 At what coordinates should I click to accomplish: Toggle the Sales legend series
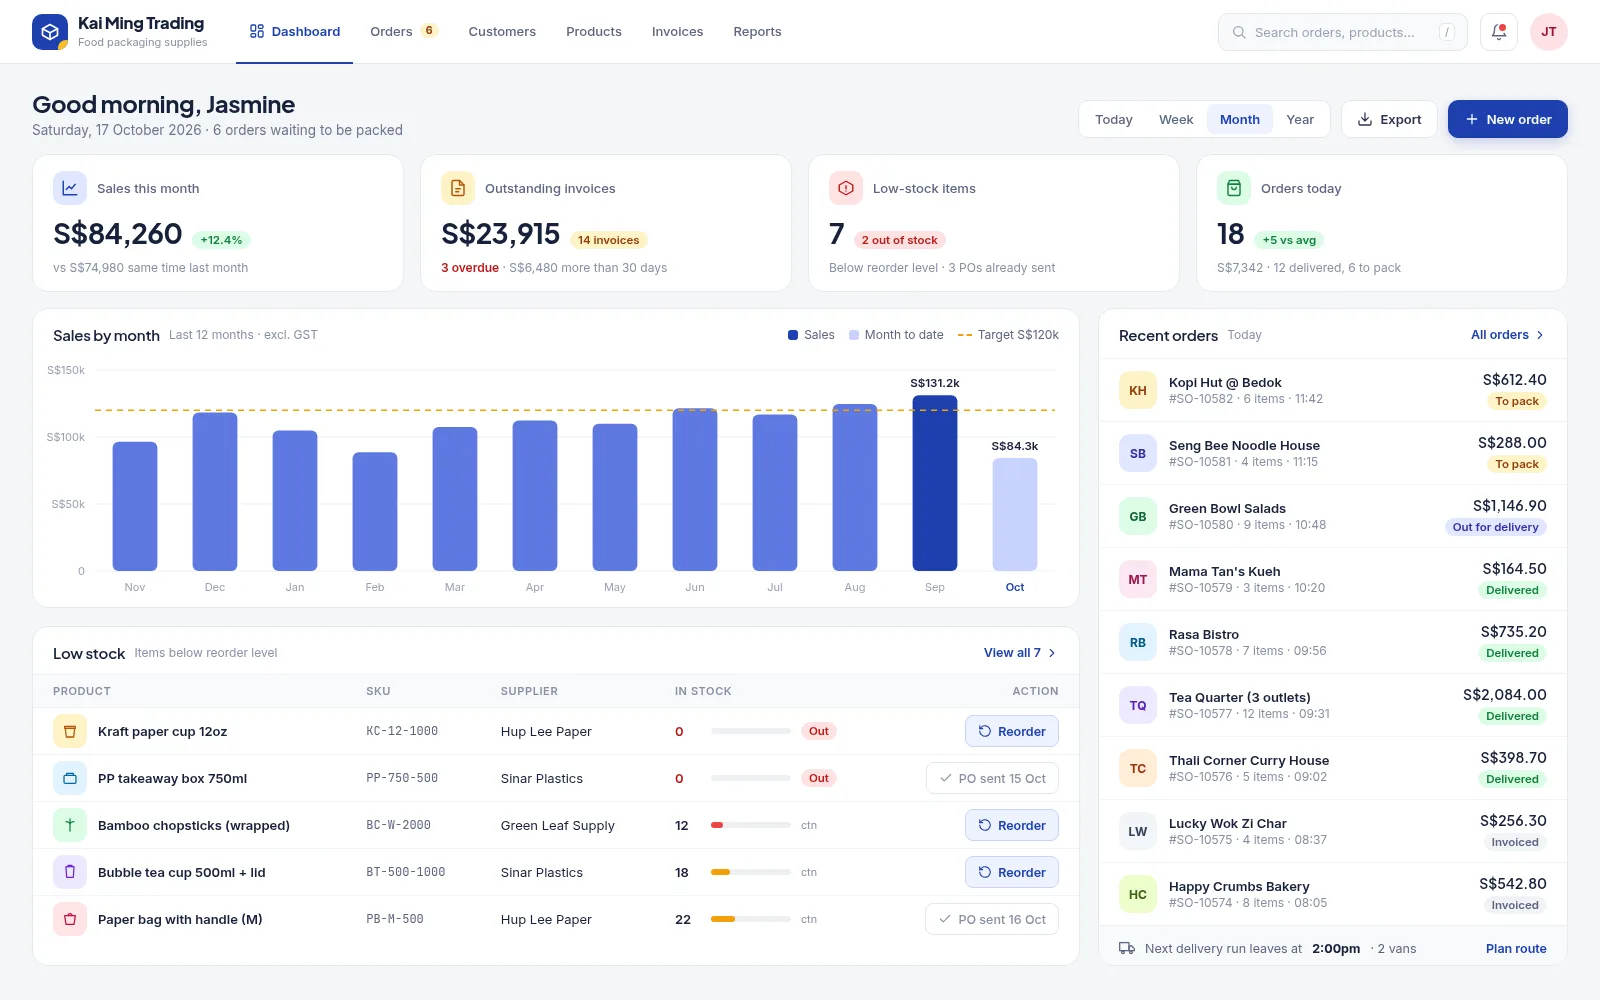811,335
